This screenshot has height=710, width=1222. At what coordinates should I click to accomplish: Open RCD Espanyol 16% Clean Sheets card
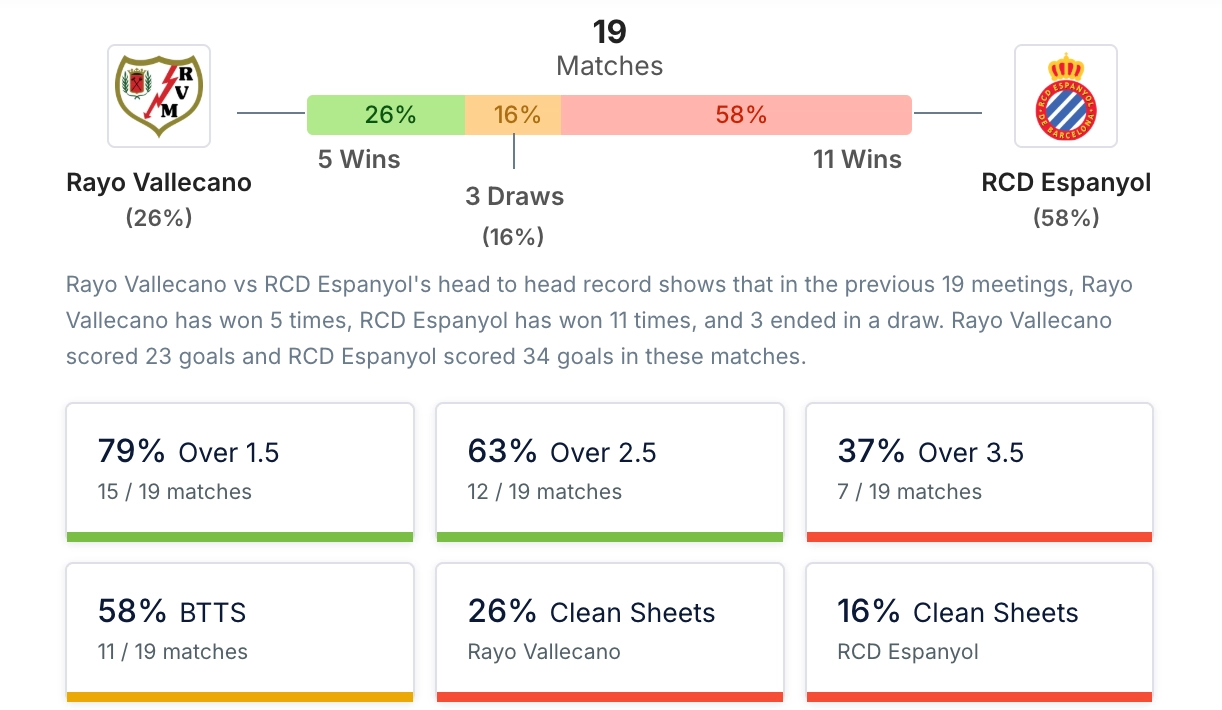point(979,631)
